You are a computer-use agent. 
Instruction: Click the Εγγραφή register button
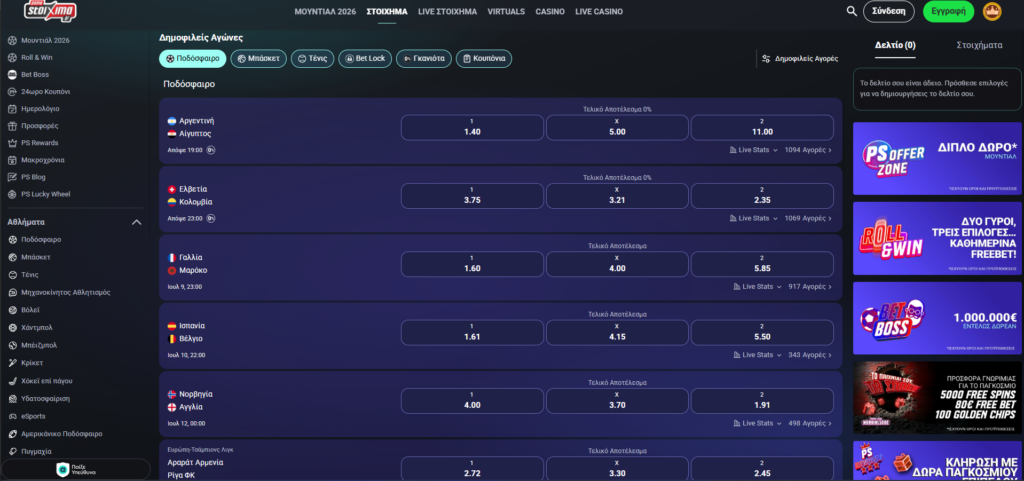coord(948,11)
